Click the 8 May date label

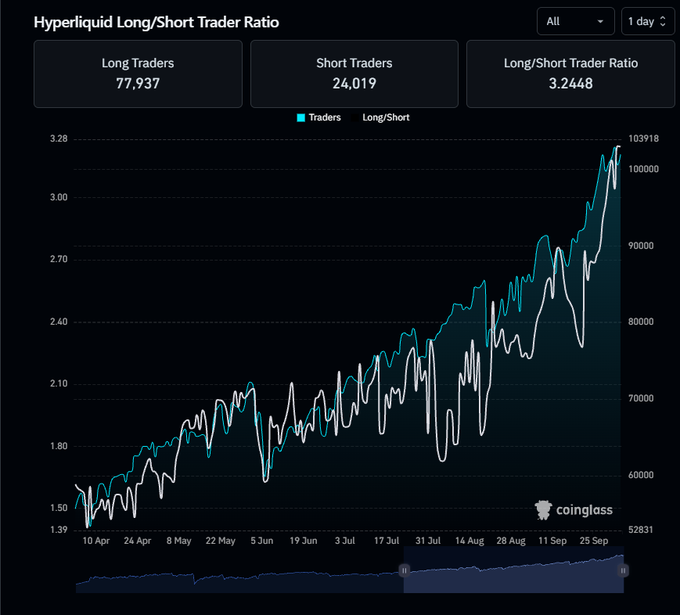tap(179, 541)
